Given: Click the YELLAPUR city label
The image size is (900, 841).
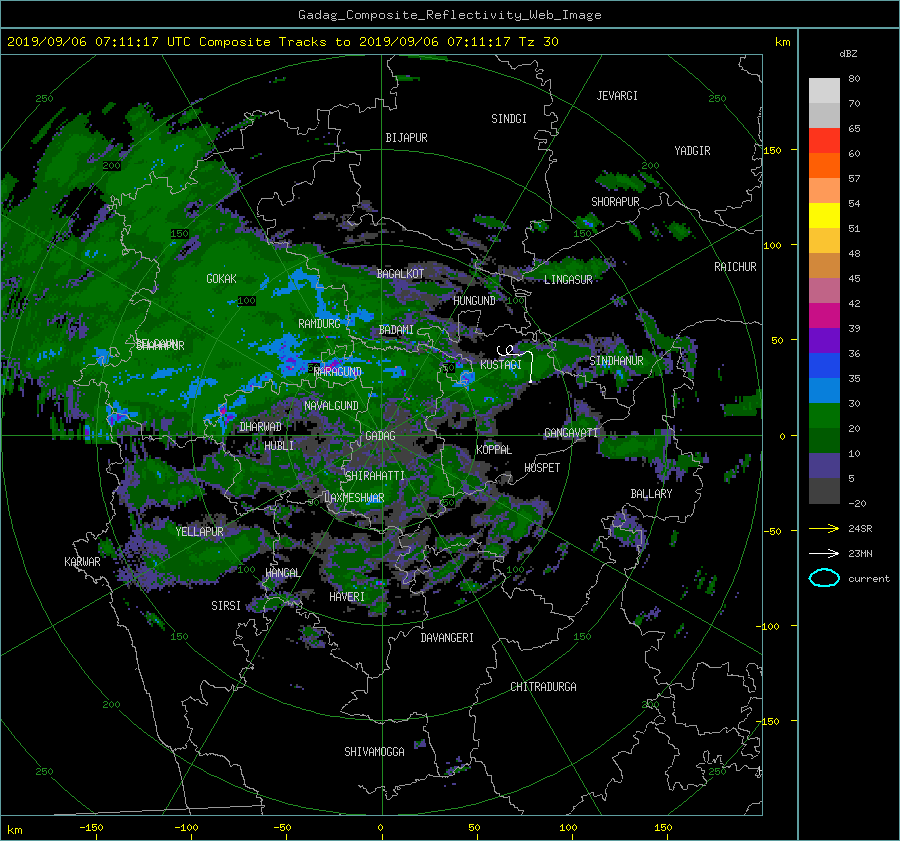Looking at the screenshot, I should [x=199, y=532].
